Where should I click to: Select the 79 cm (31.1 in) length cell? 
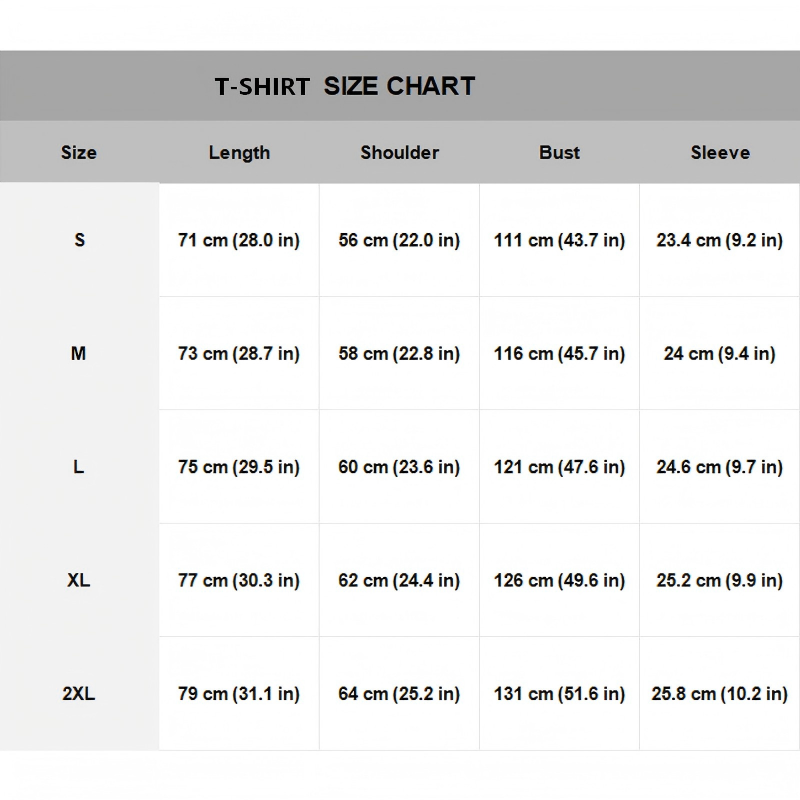239,693
